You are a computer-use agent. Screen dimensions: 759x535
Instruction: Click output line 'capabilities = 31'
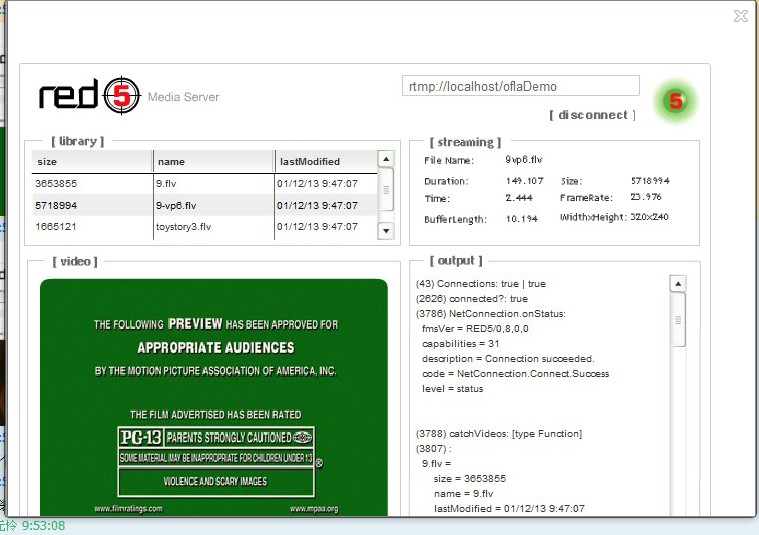click(460, 344)
